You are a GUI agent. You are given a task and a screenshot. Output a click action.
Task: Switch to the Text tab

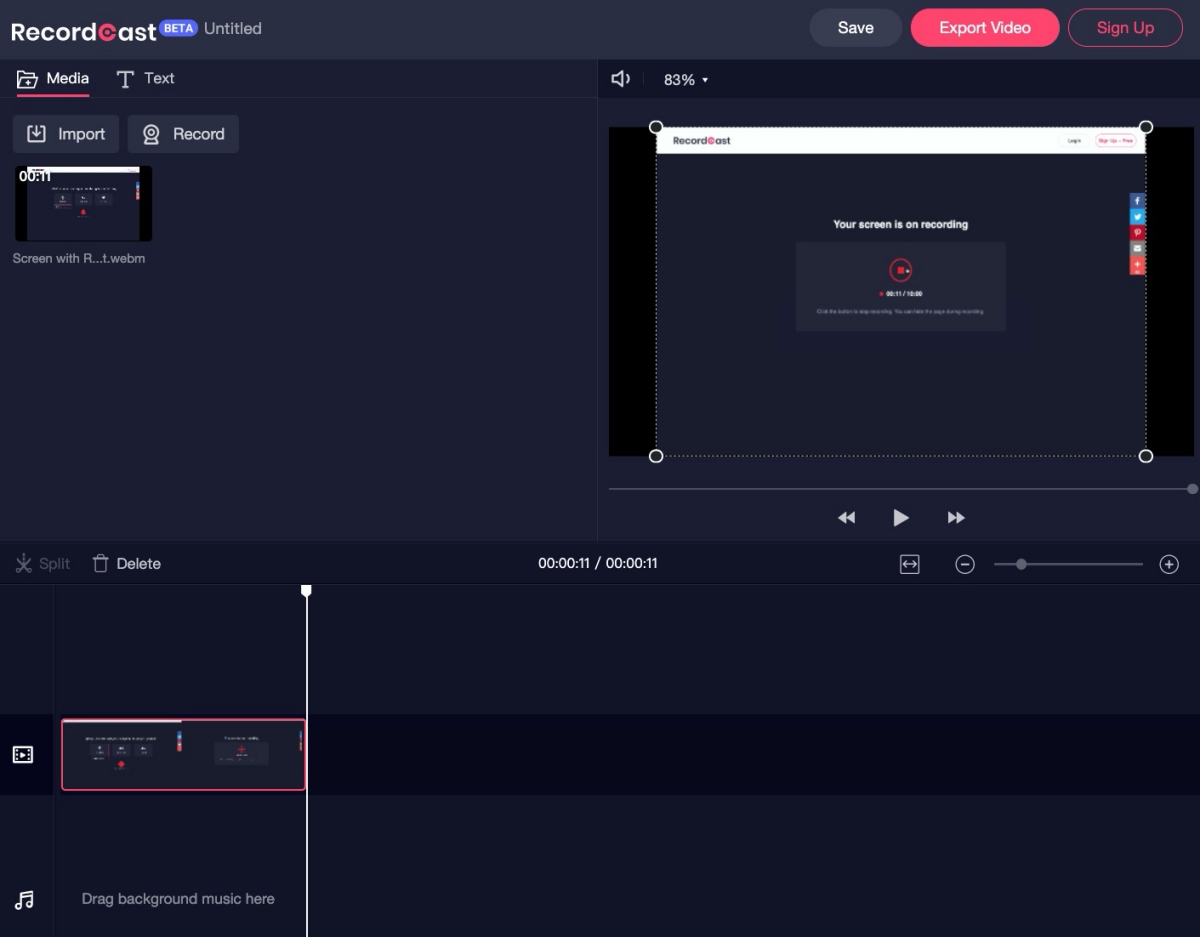tap(146, 79)
